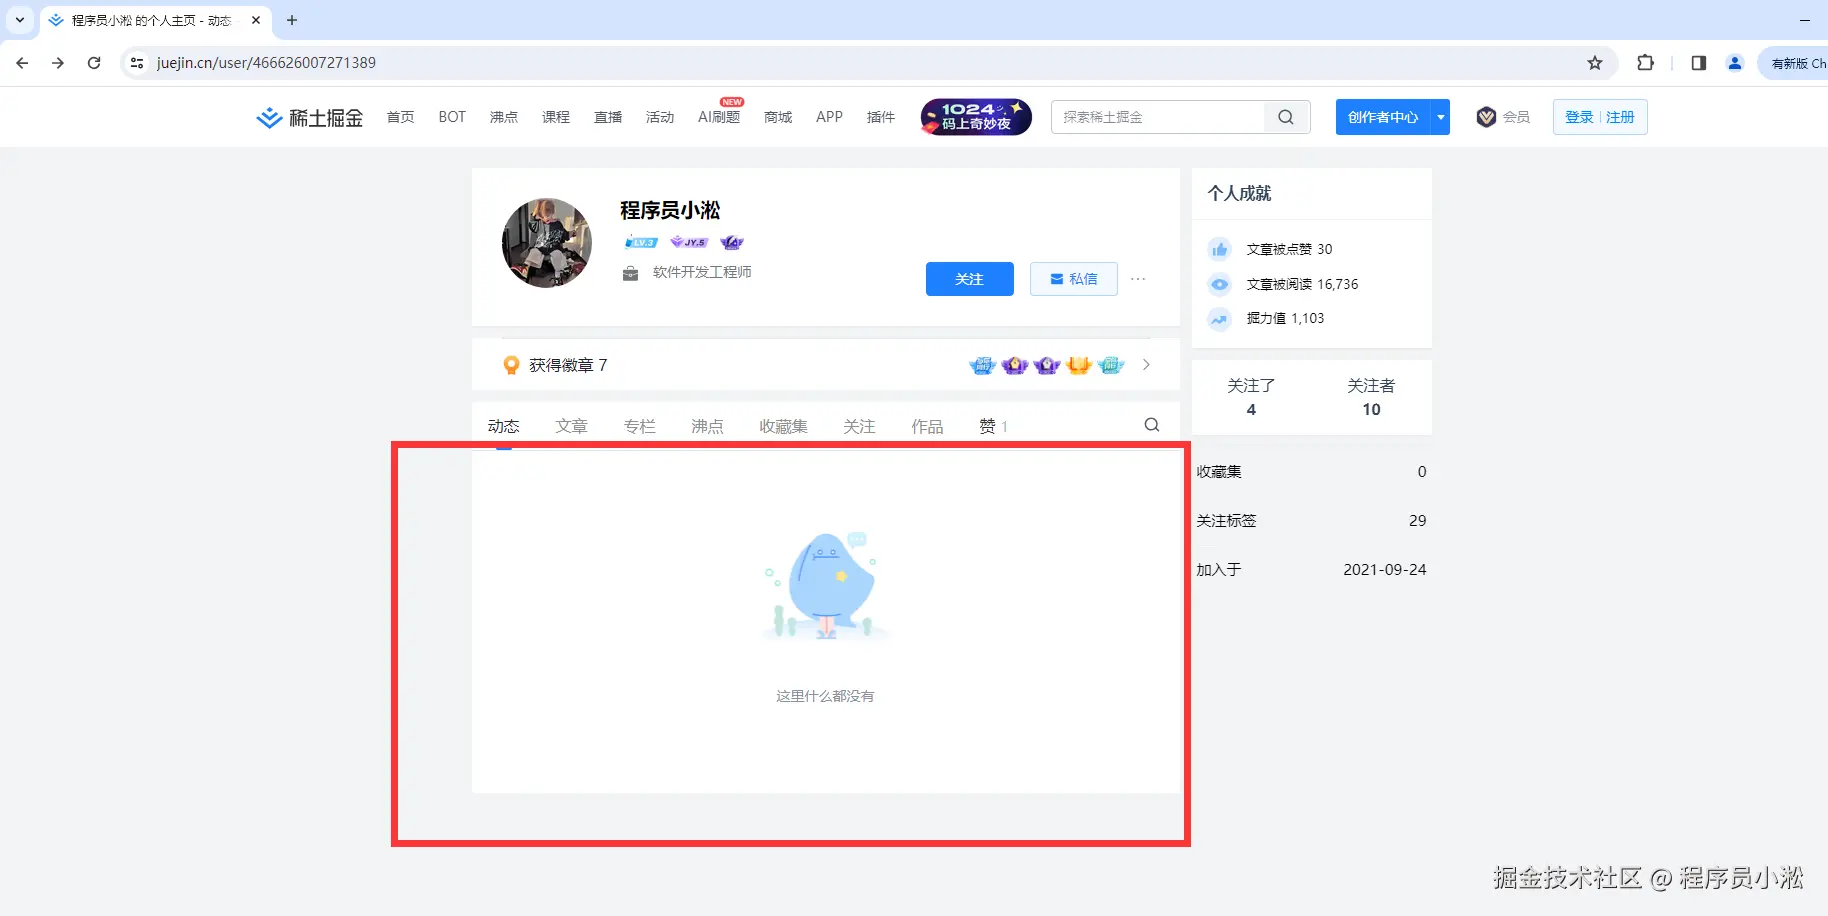This screenshot has height=916, width=1828.
Task: Click the 会员 membership icon
Action: coord(1486,116)
